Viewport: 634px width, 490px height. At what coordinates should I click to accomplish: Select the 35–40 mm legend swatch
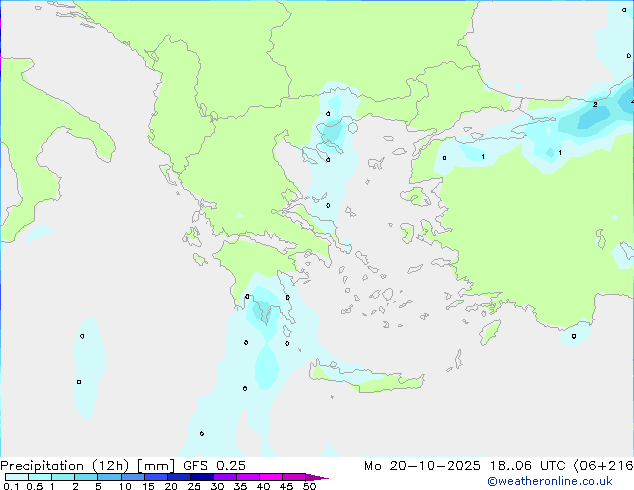coord(247,477)
